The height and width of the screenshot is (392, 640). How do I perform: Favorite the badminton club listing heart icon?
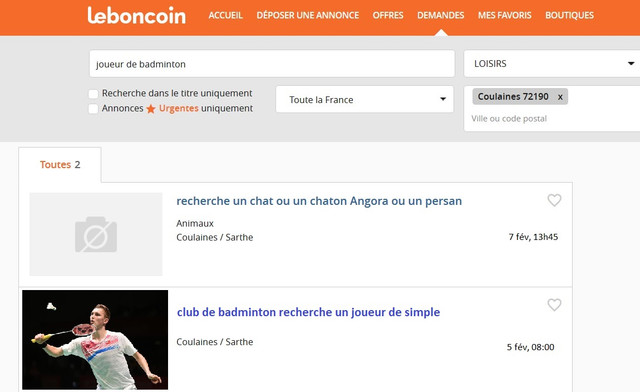[x=554, y=305]
